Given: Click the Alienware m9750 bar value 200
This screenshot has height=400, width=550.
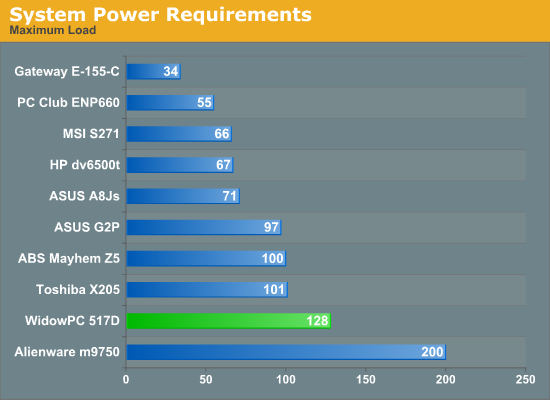Looking at the screenshot, I should click(x=432, y=352).
